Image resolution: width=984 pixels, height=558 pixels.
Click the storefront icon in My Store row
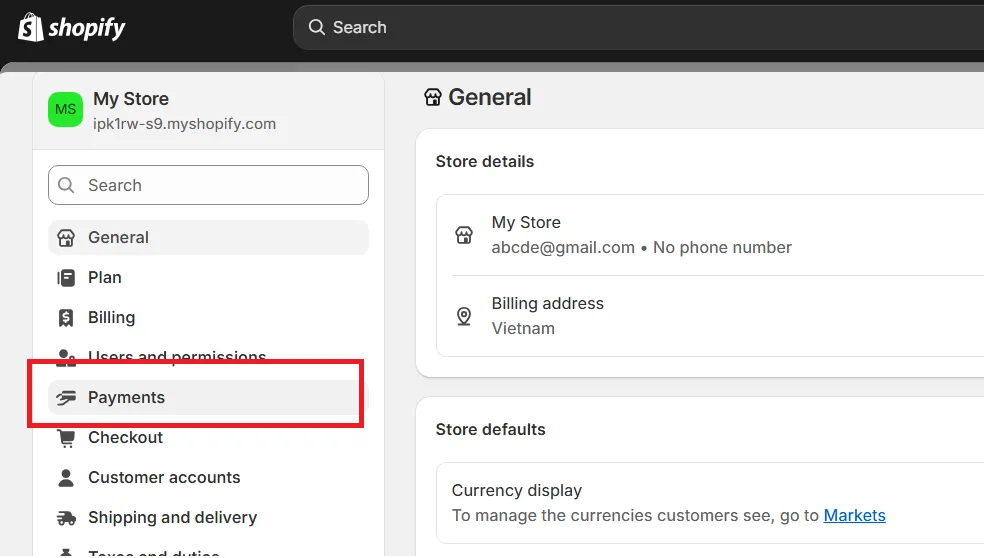[464, 235]
